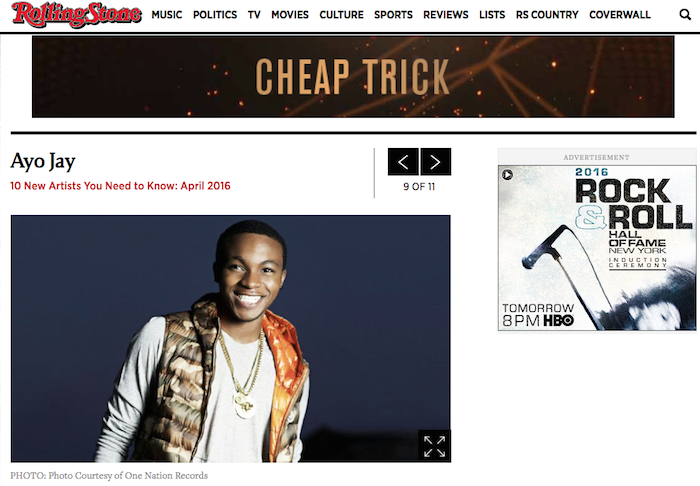The height and width of the screenshot is (486, 700).
Task: Go to previous gallery slide arrow
Action: coord(403,162)
